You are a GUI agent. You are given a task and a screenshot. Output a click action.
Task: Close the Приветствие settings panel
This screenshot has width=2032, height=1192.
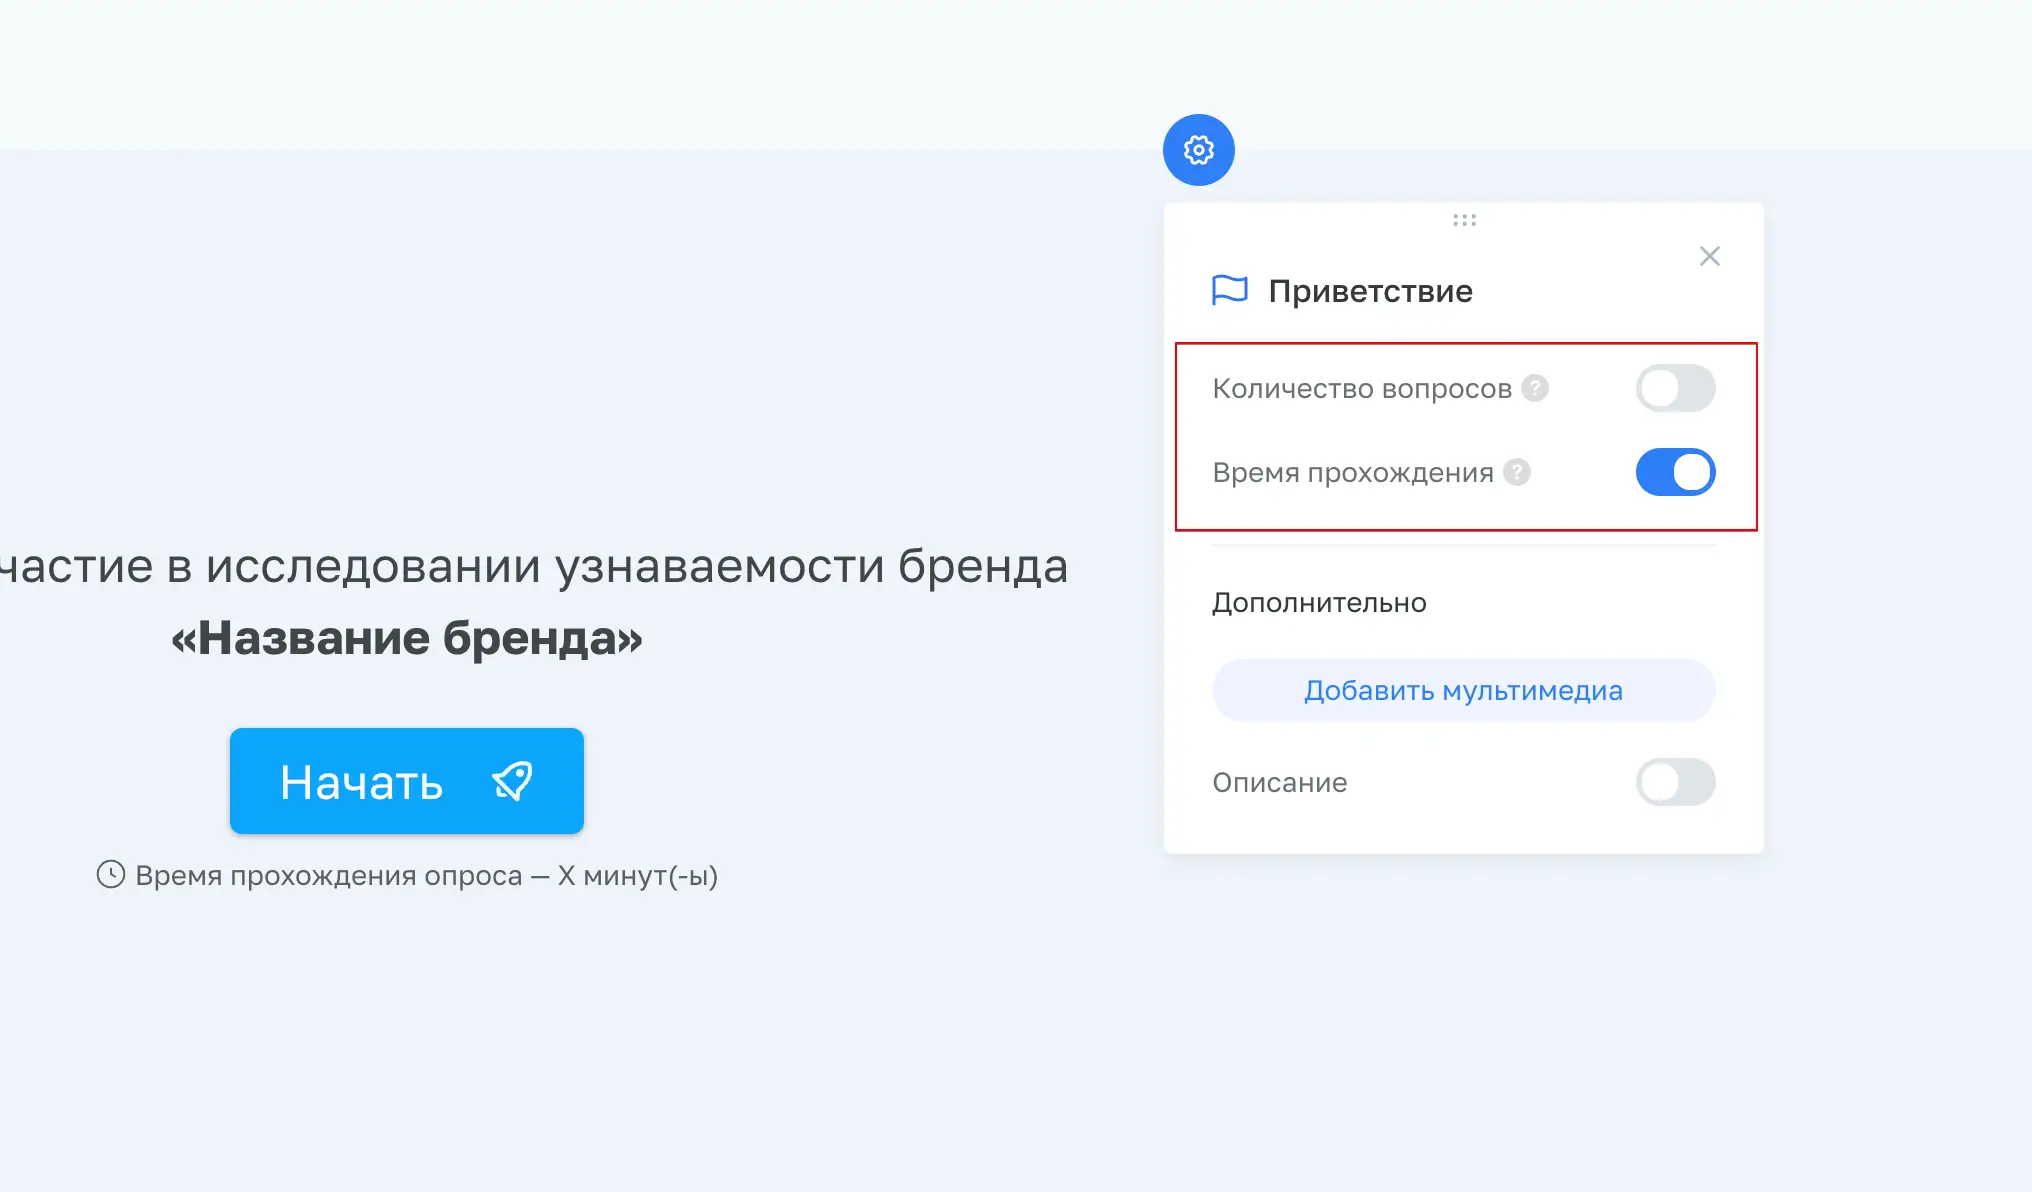(1709, 256)
